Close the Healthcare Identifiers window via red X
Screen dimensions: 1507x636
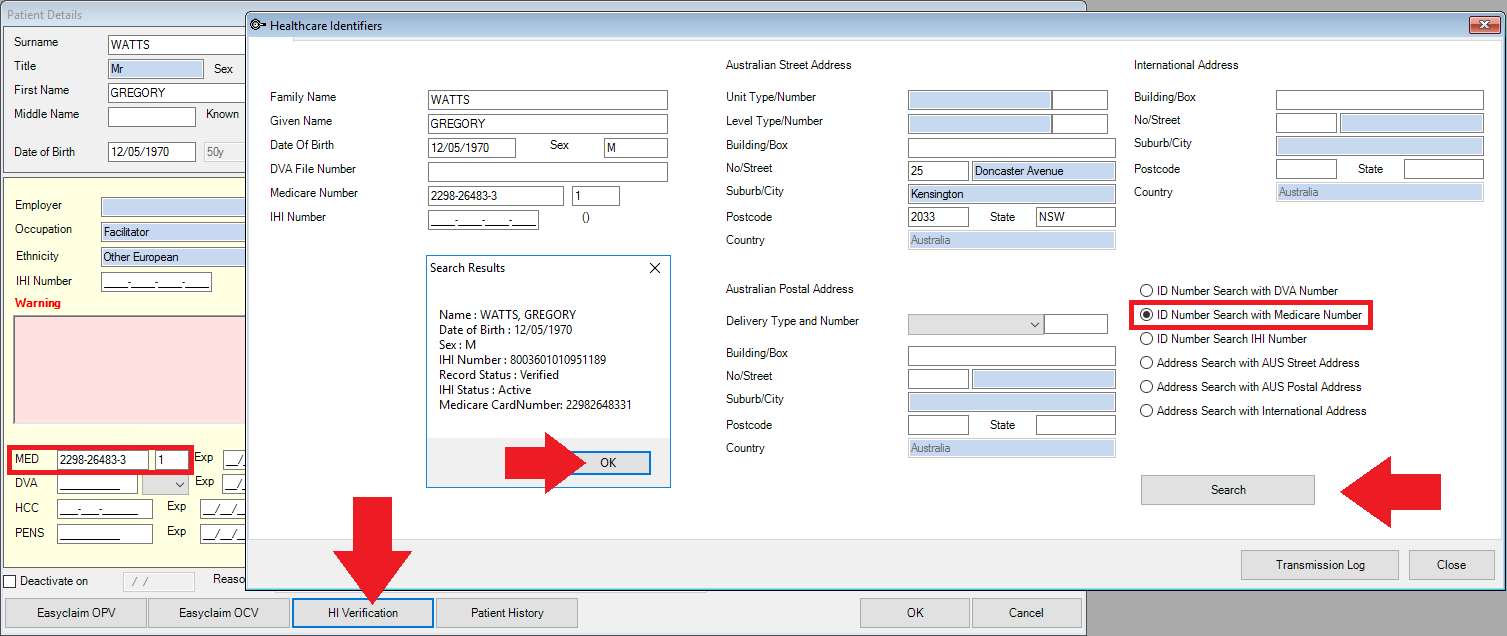pyautogui.click(x=1483, y=25)
